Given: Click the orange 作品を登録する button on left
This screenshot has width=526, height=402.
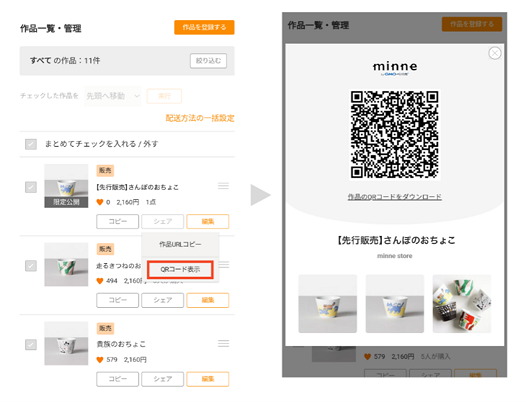Looking at the screenshot, I should 204,27.
